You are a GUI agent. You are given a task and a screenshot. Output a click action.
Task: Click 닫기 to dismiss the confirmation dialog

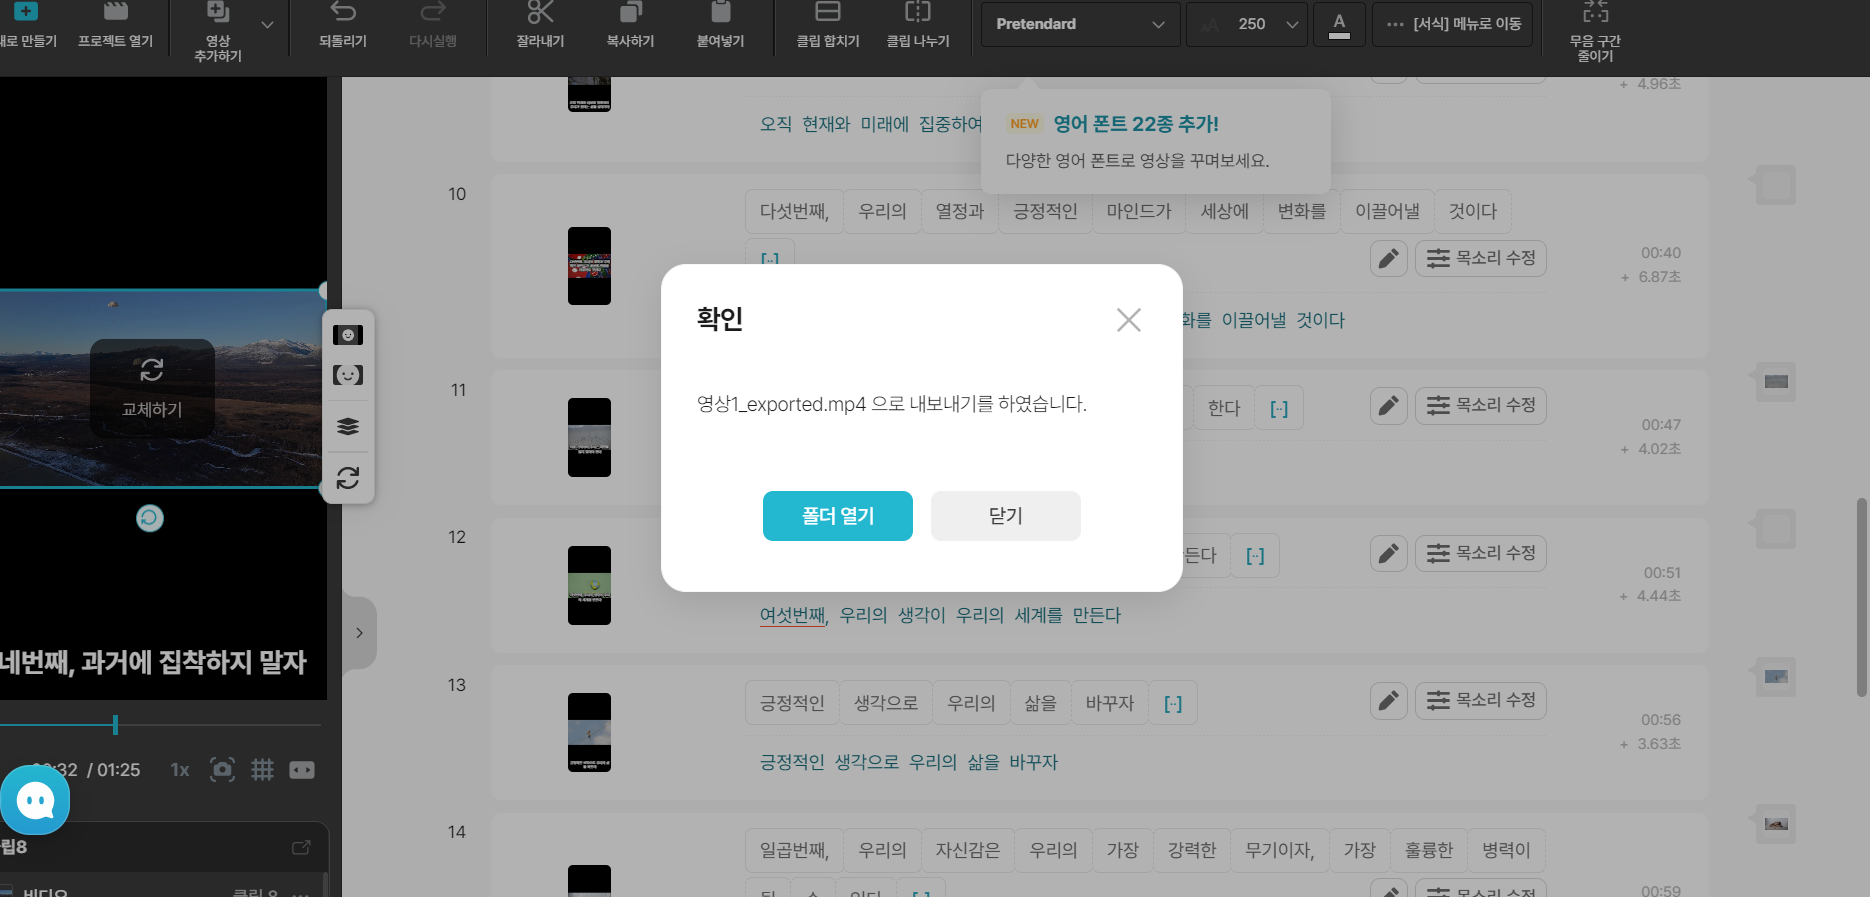pyautogui.click(x=1005, y=516)
